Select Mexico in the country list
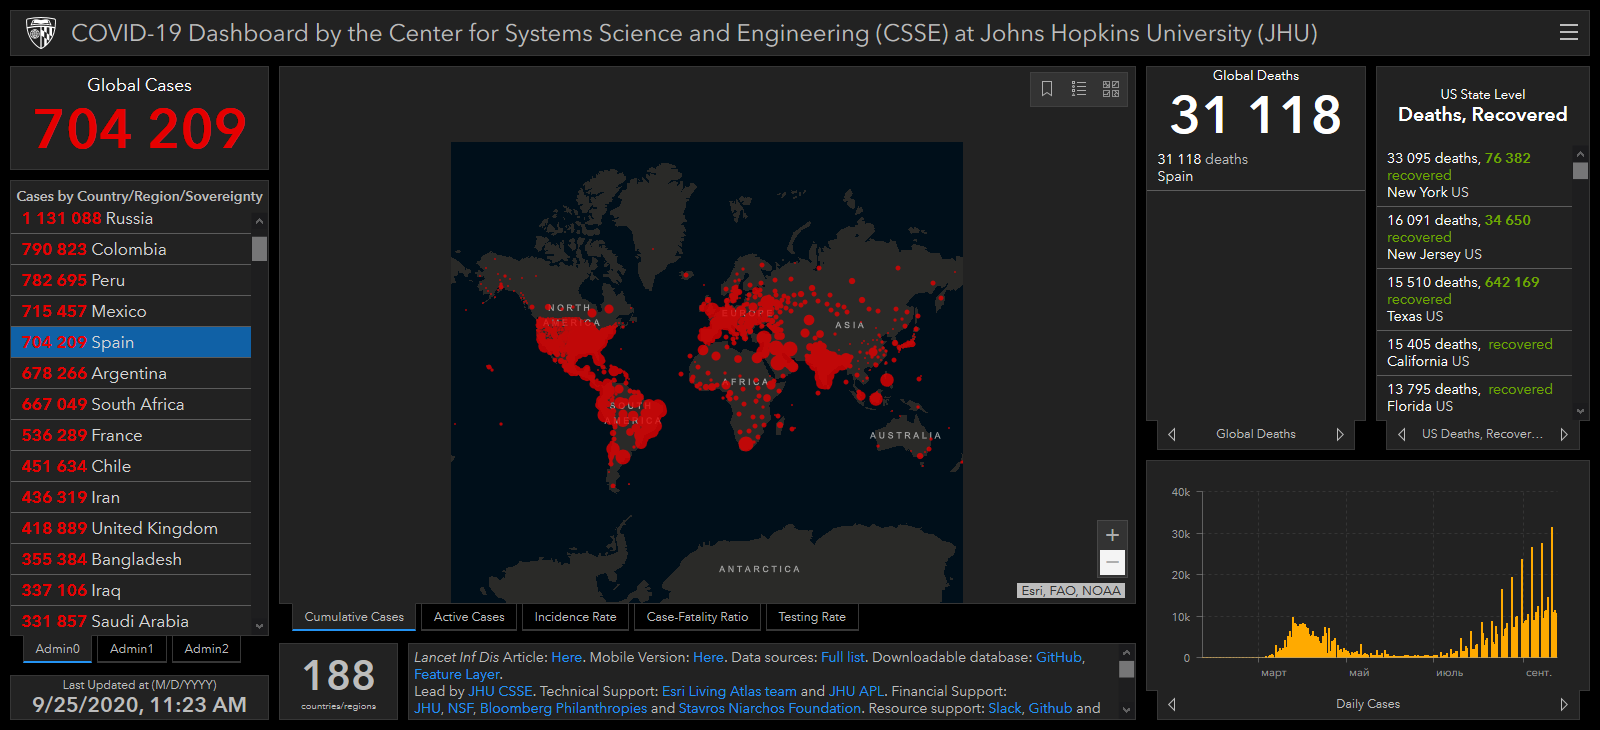The width and height of the screenshot is (1600, 730). click(x=131, y=311)
